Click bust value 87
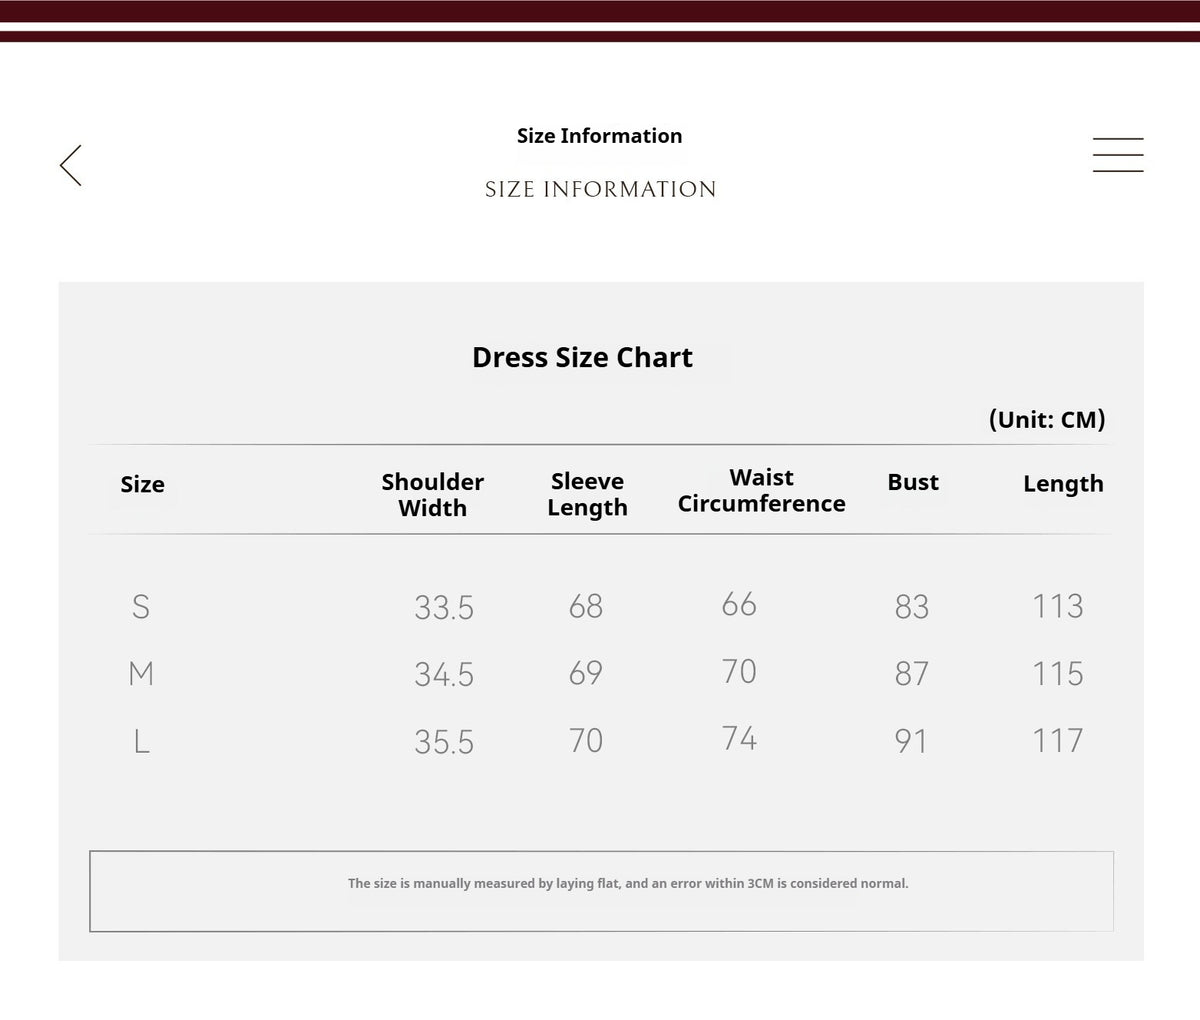 coord(912,673)
